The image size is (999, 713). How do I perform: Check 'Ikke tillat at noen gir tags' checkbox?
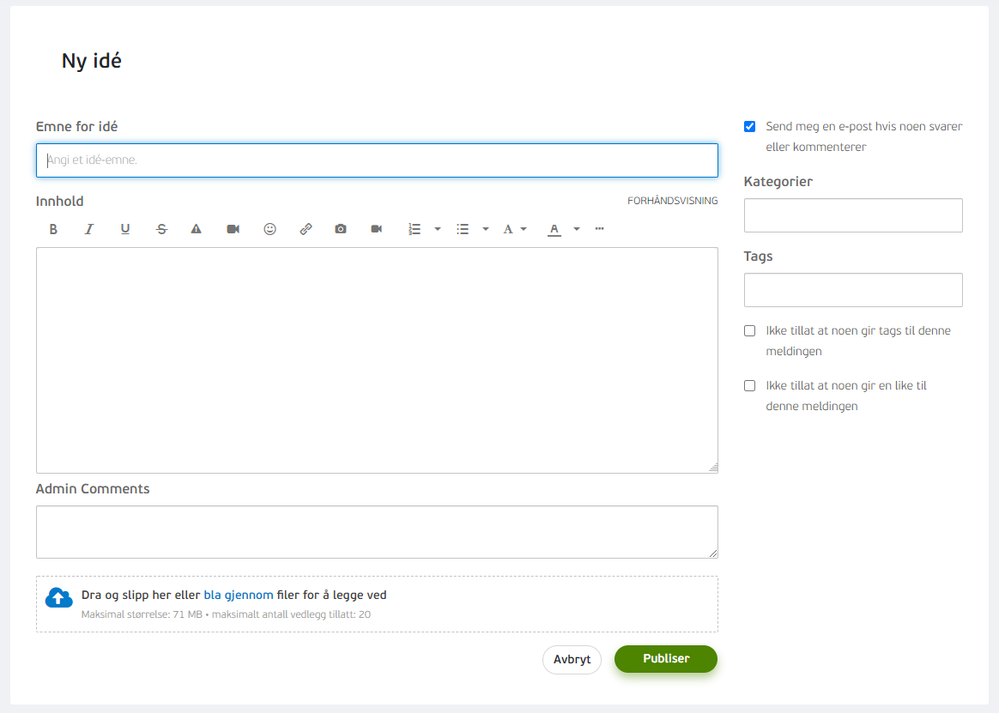(x=750, y=331)
